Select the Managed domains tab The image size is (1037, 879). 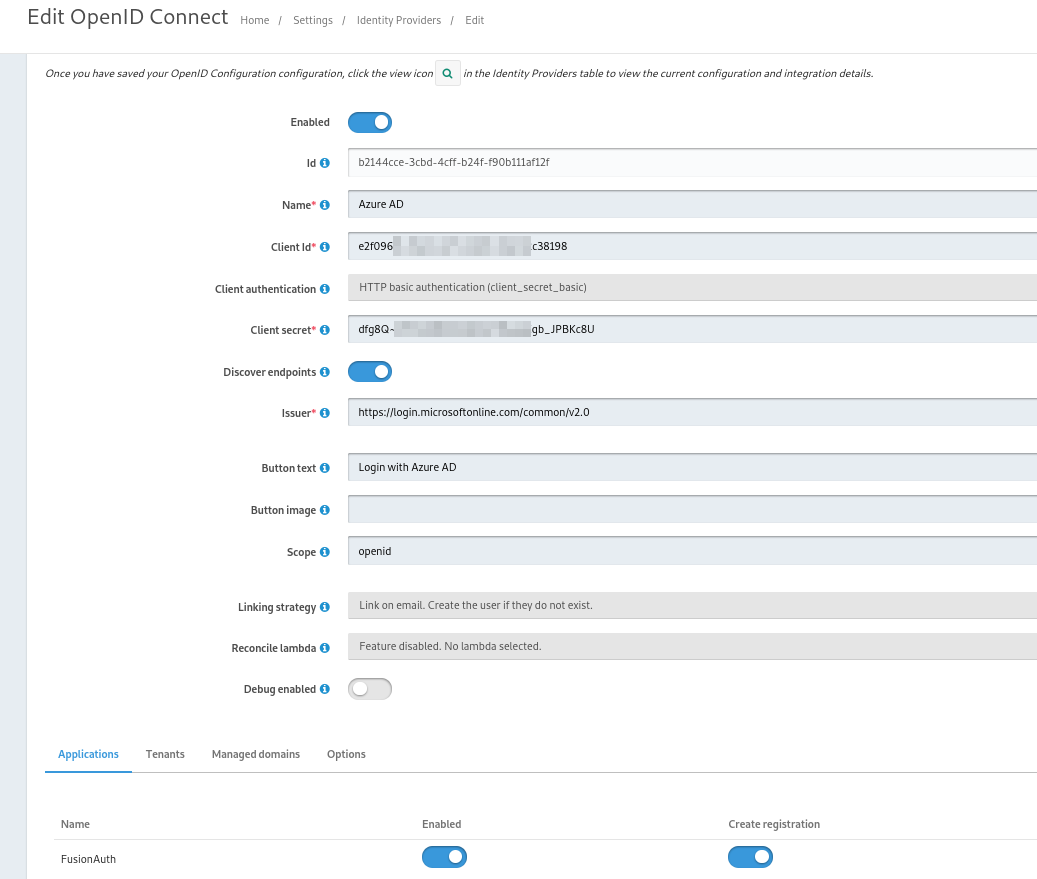tap(256, 754)
